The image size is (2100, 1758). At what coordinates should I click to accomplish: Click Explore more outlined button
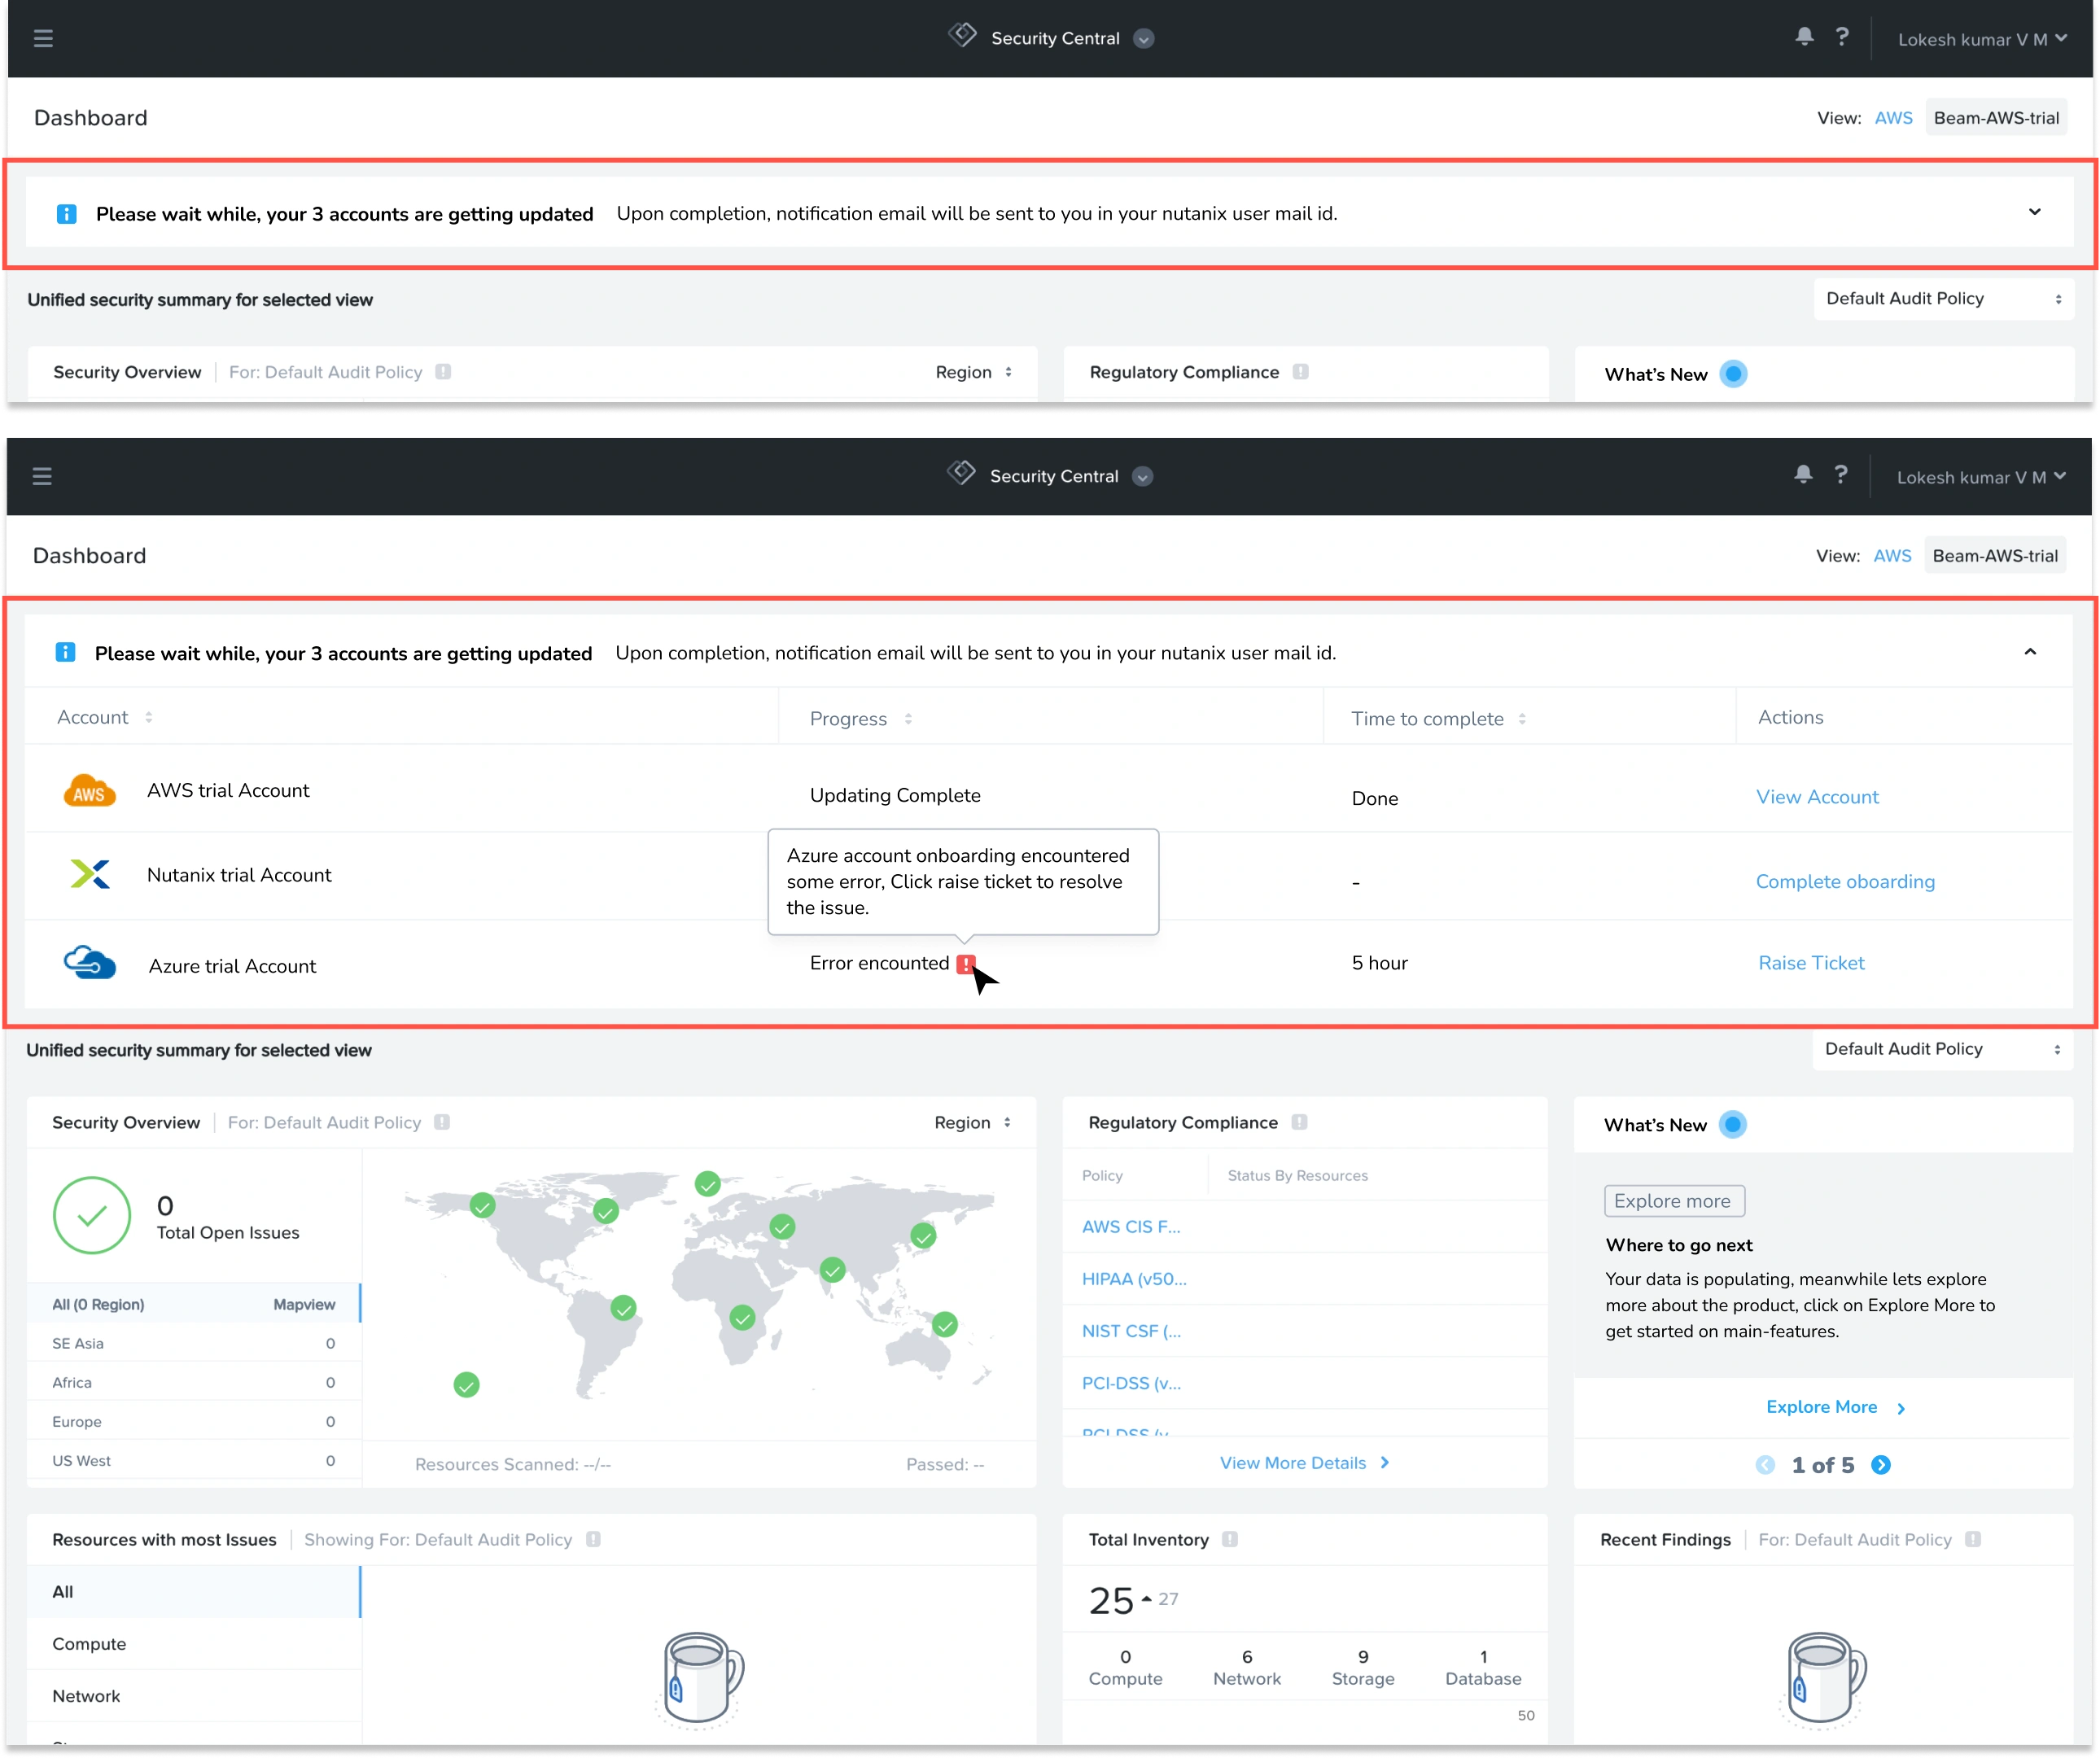tap(1674, 1202)
